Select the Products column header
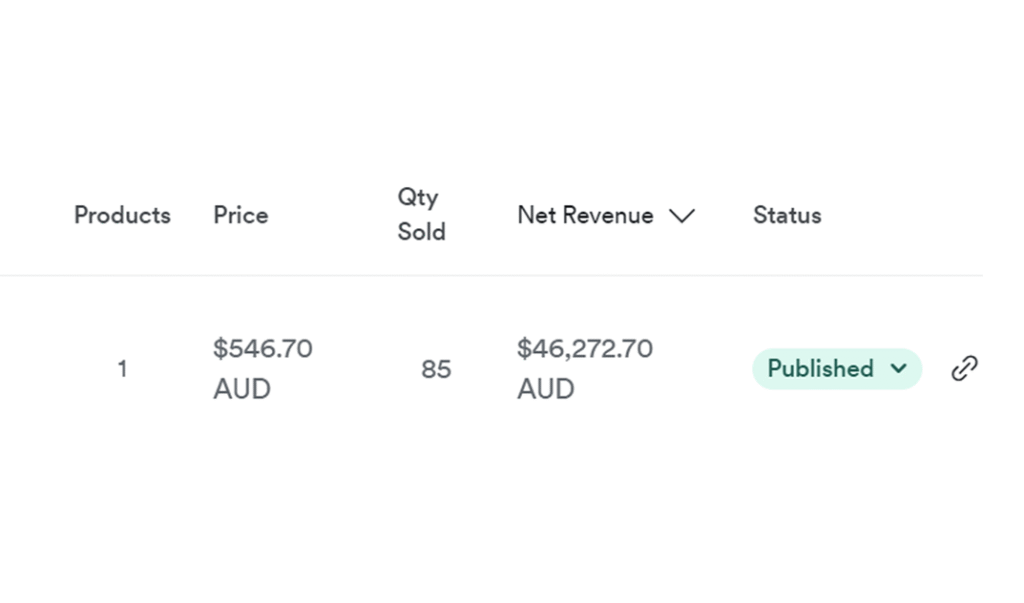This screenshot has height=603, width=1024. tap(122, 215)
